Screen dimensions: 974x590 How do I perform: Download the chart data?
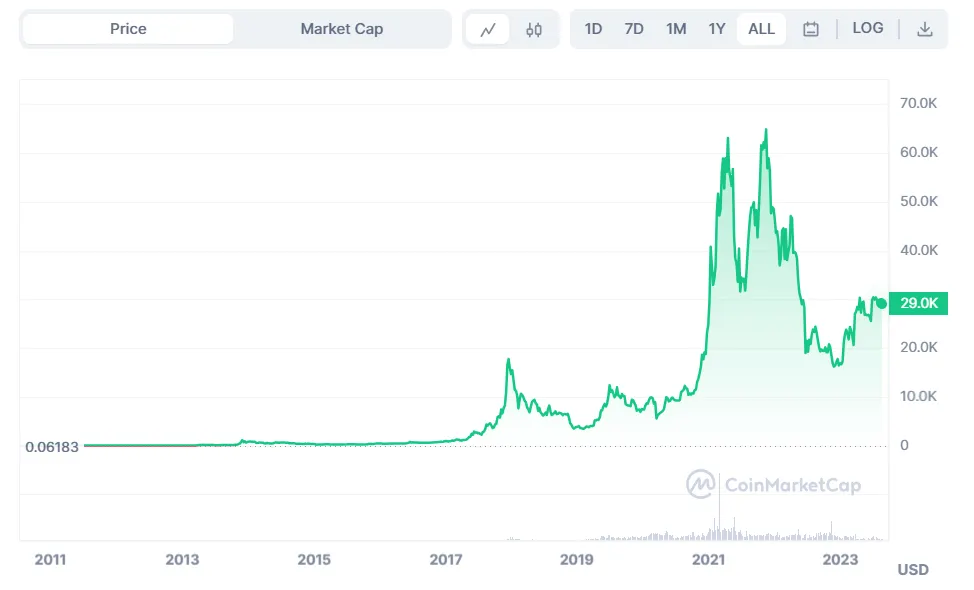[925, 29]
